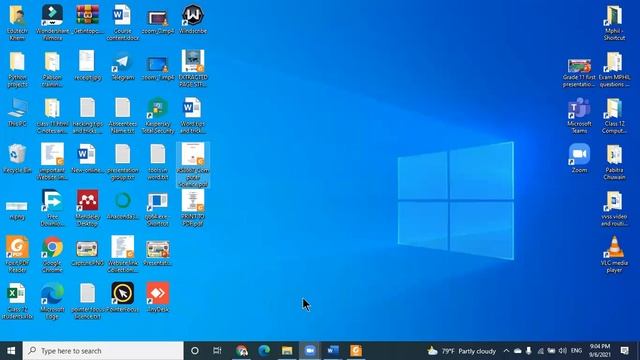
Task: Open the clock showing 9:04 PM
Action: [600, 351]
